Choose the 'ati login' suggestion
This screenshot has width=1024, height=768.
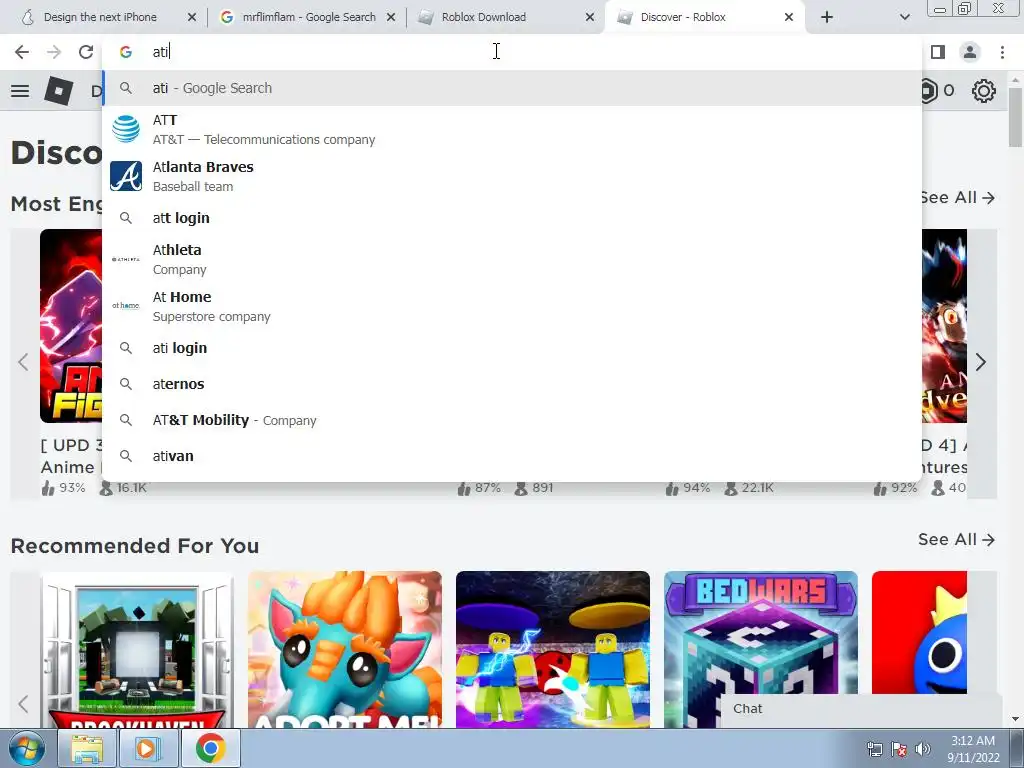(512, 348)
